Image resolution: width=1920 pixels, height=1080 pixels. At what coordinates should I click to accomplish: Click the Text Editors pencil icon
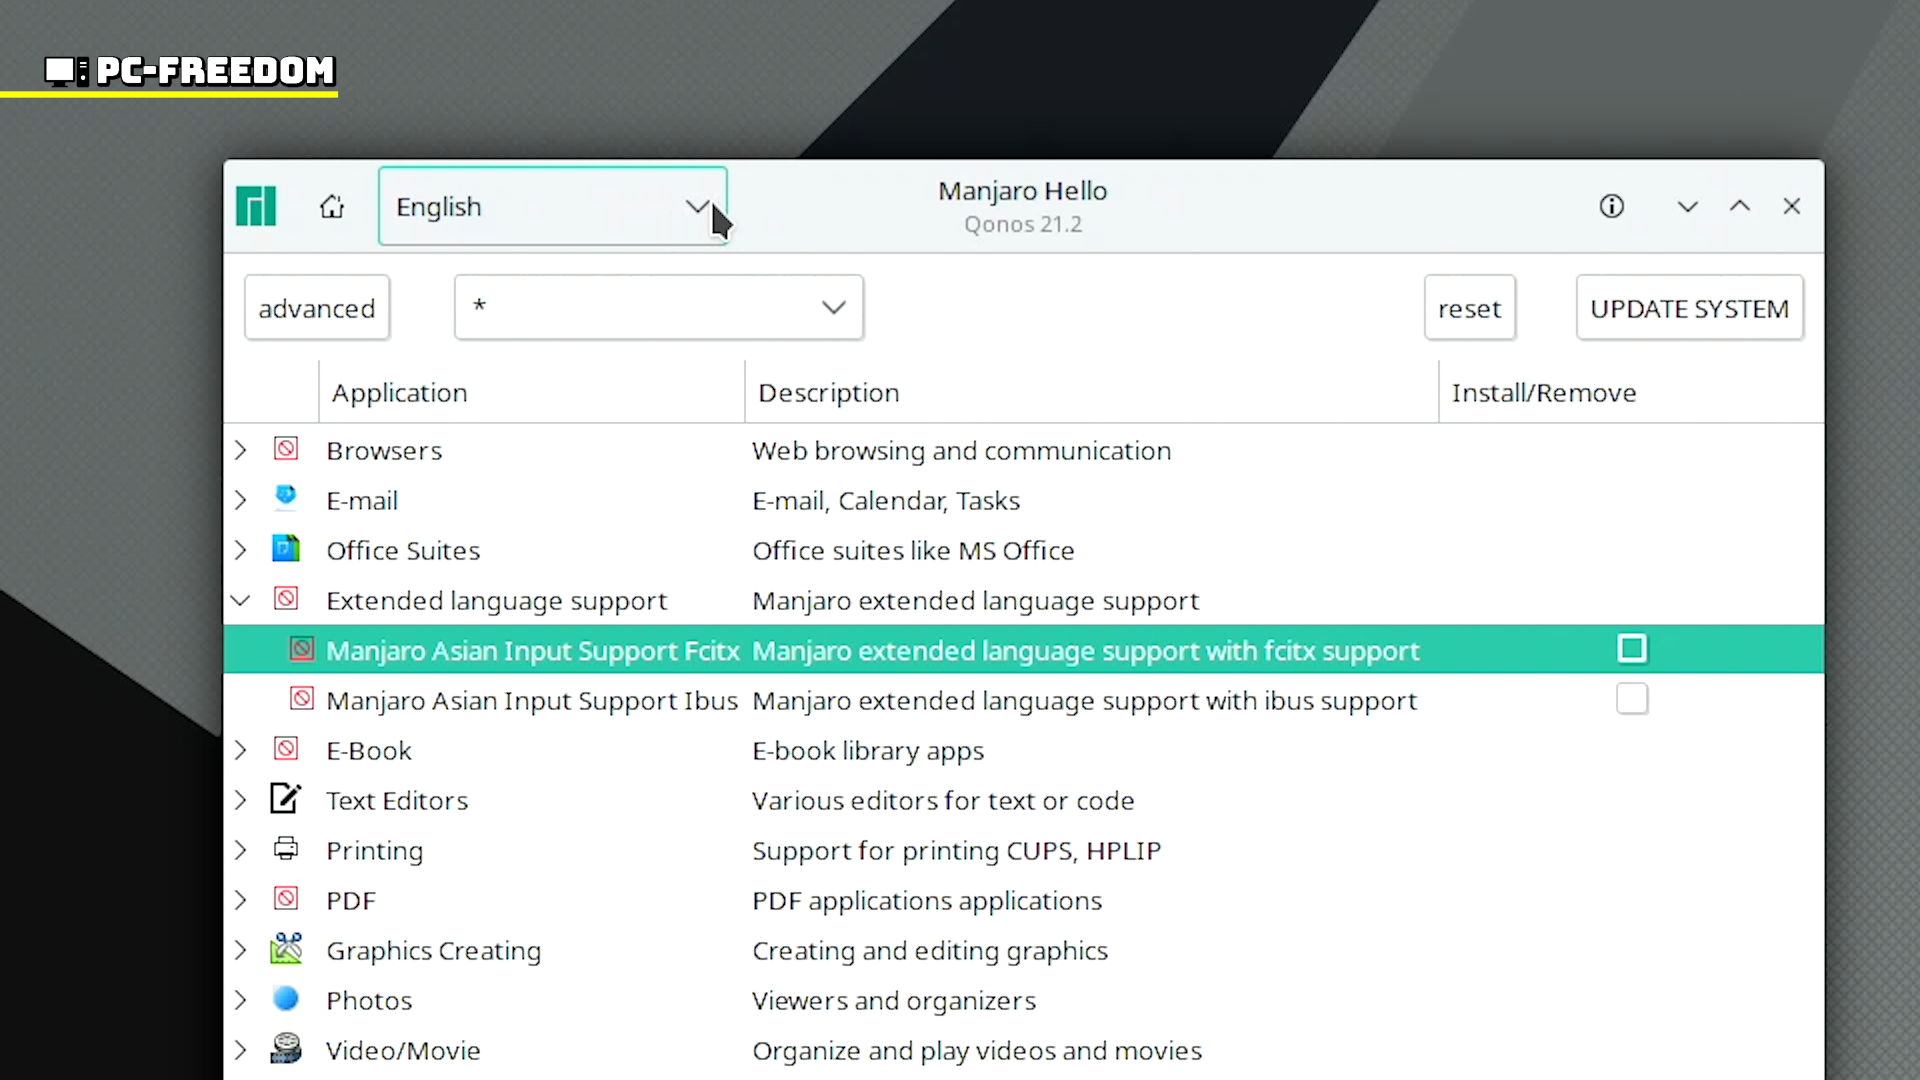pyautogui.click(x=286, y=799)
